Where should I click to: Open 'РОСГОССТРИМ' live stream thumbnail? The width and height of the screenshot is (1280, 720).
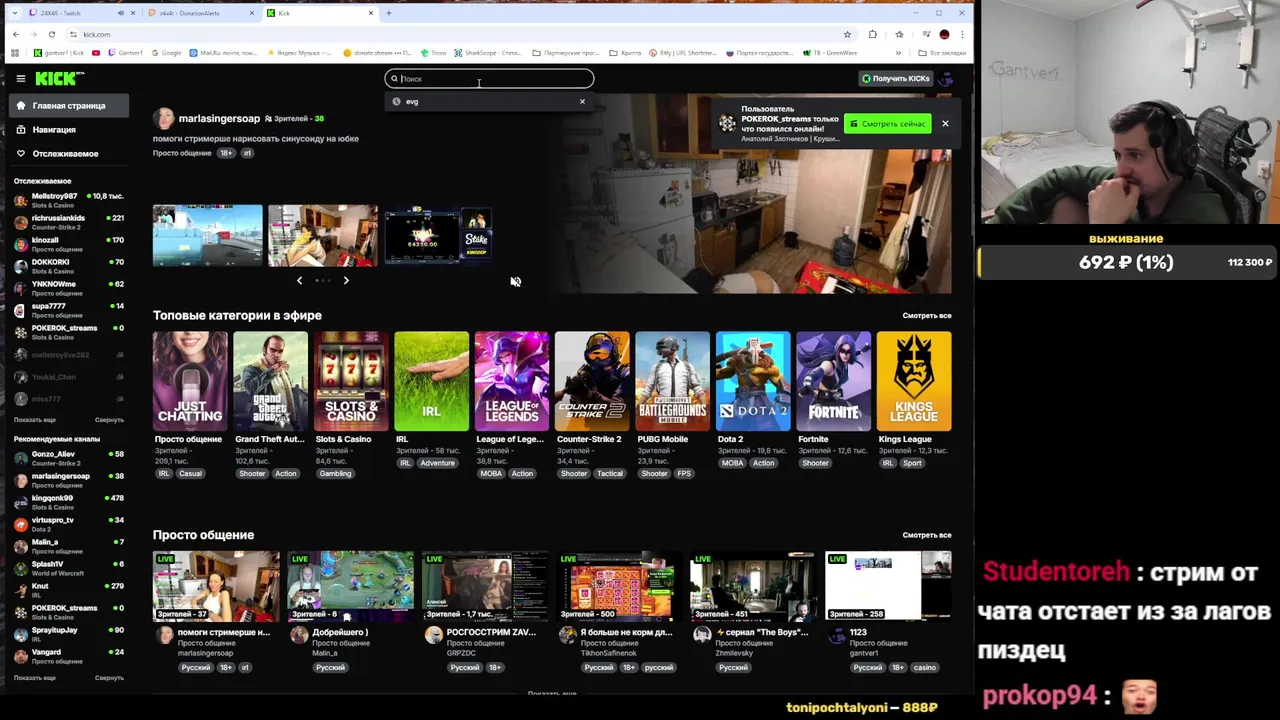[484, 586]
